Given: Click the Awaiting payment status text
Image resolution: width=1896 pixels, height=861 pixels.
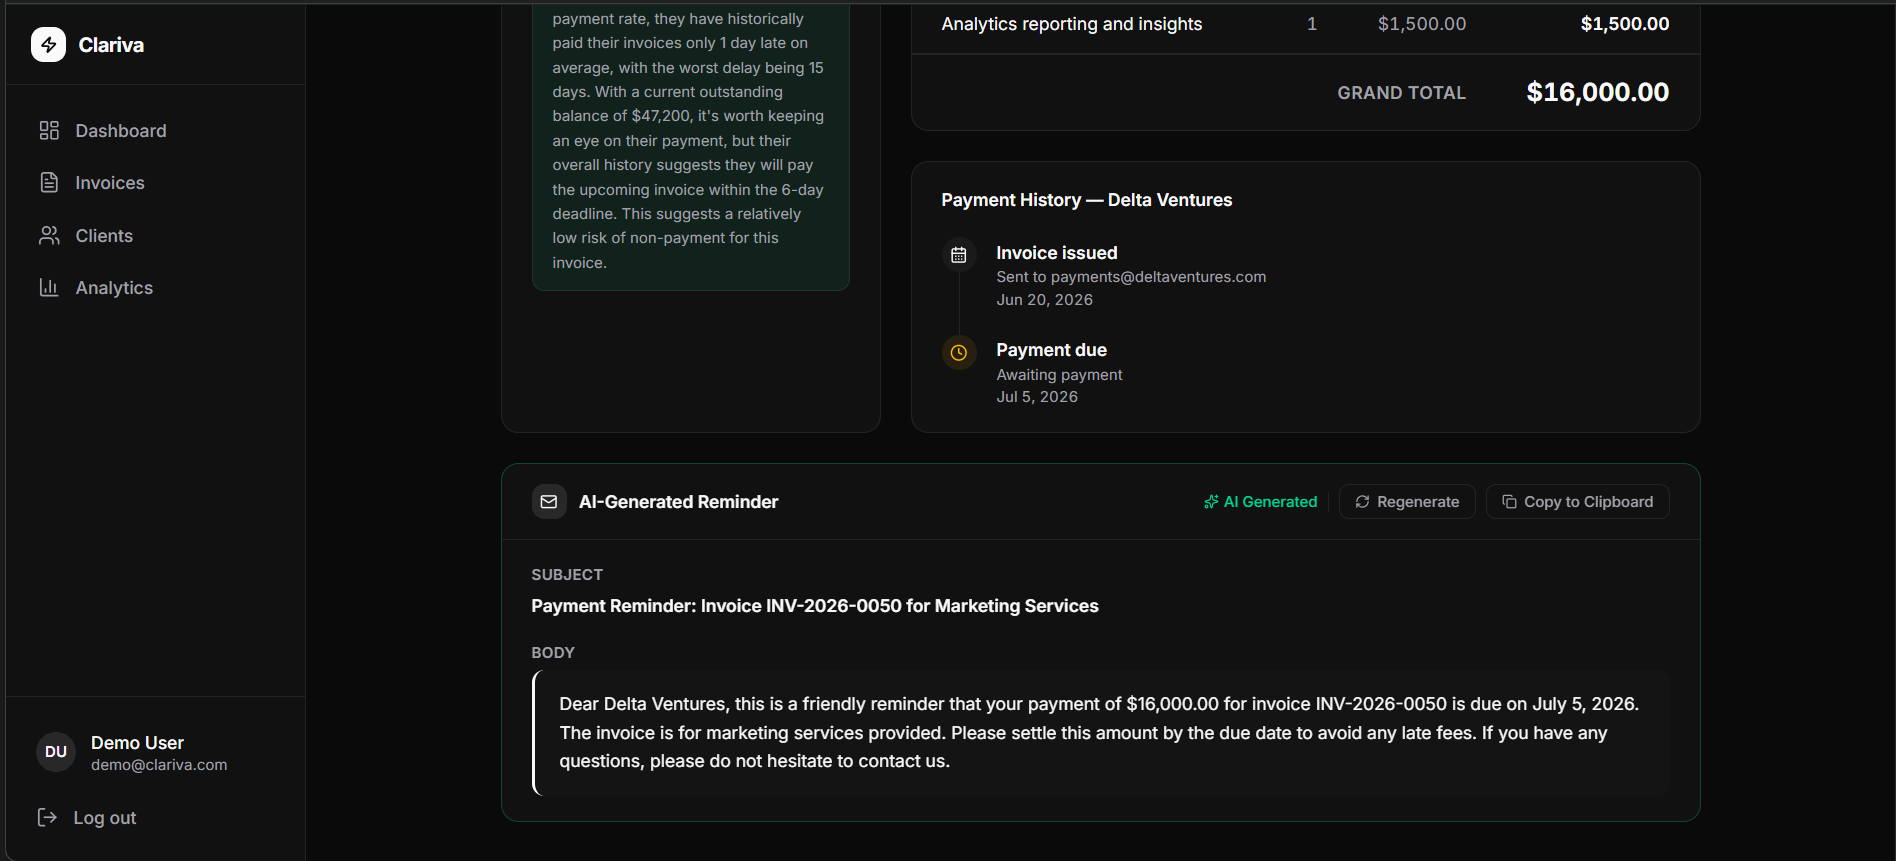Looking at the screenshot, I should 1059,375.
